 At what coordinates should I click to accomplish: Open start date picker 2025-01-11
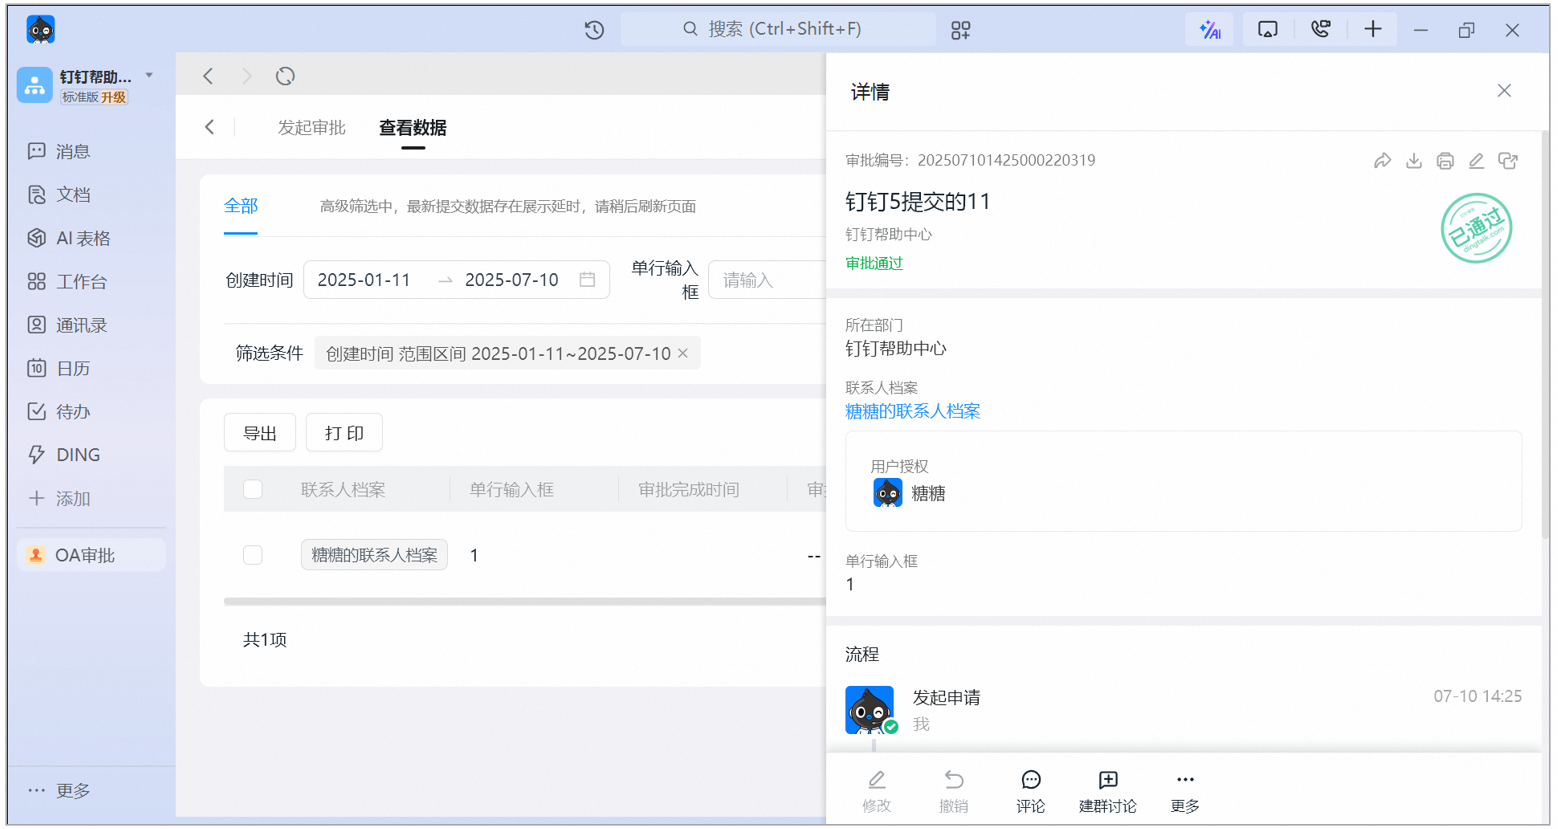click(364, 280)
